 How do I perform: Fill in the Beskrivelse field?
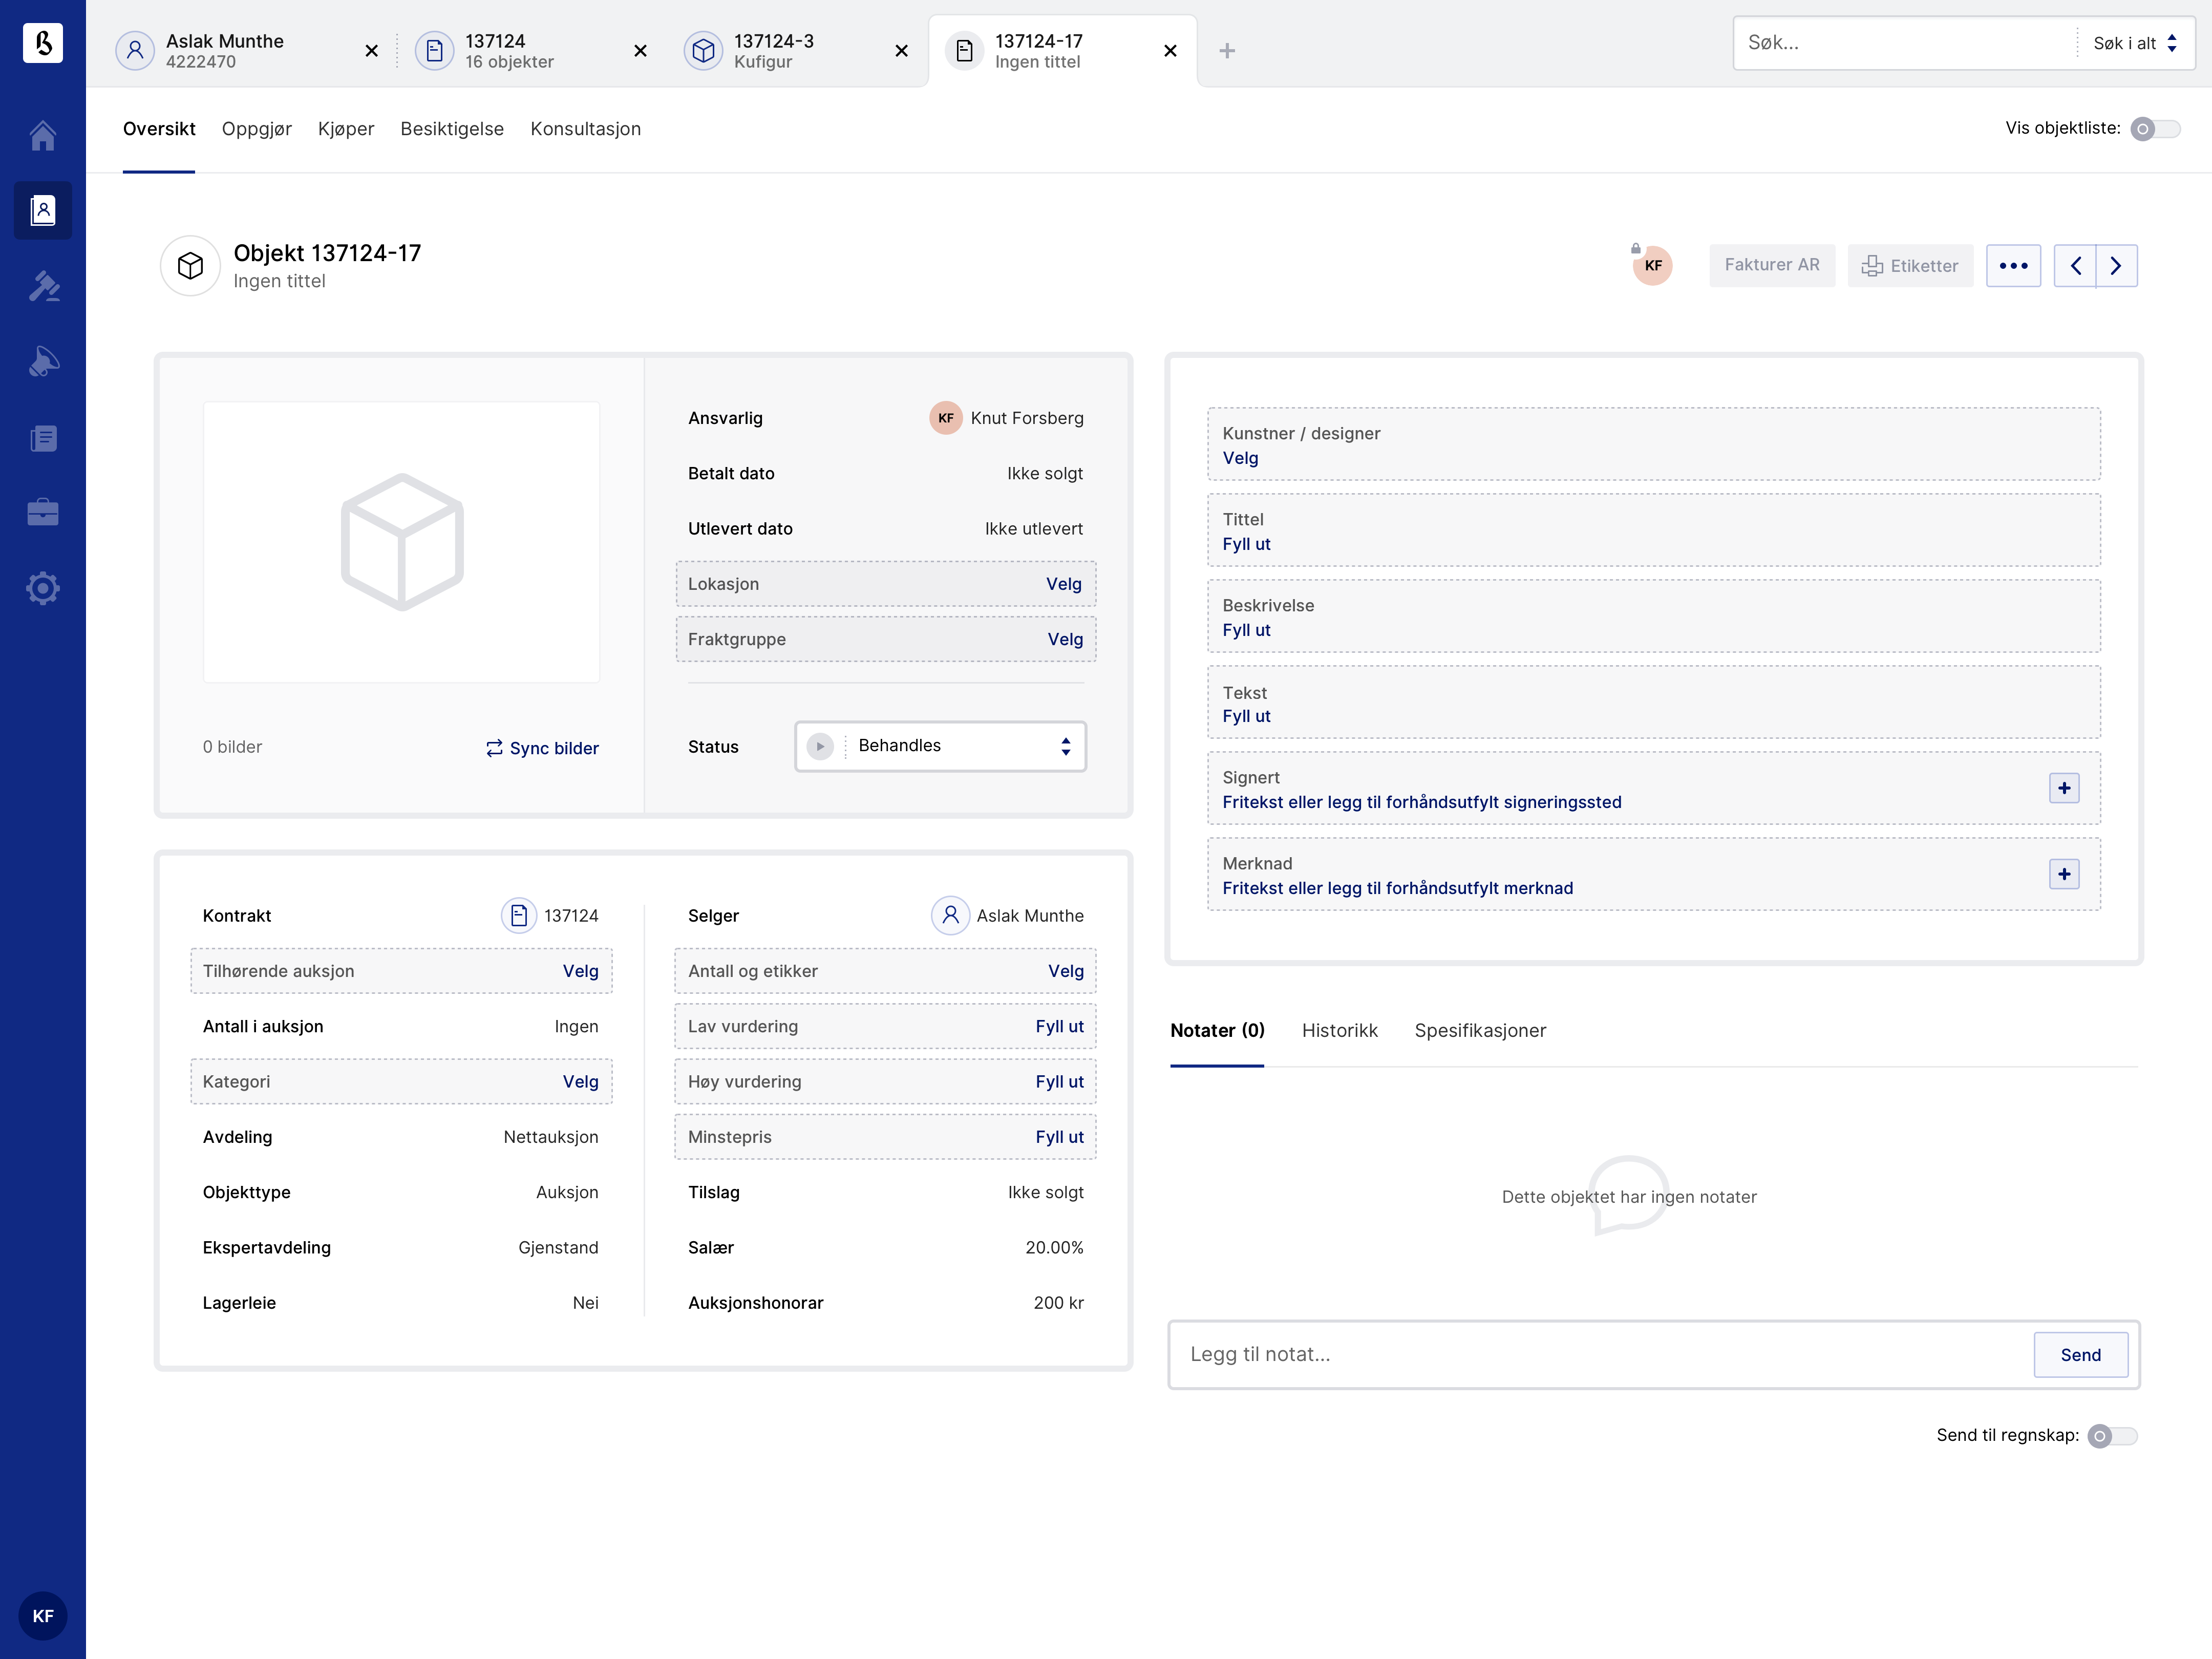[x=1653, y=616]
